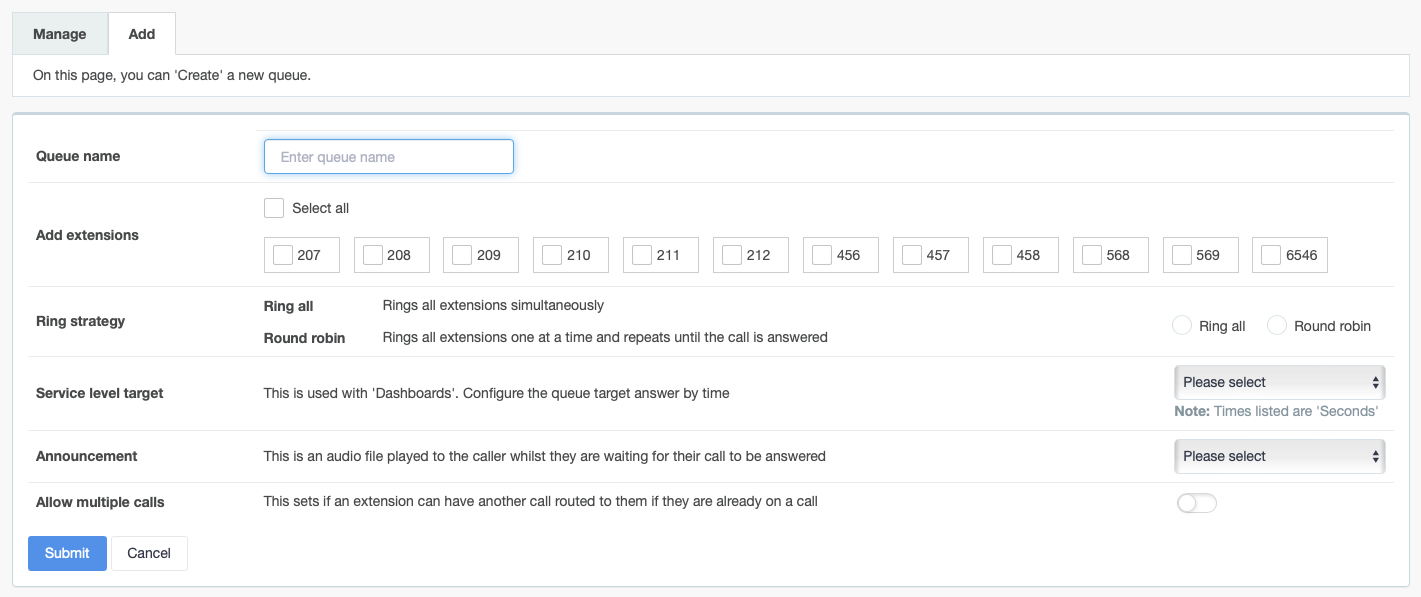This screenshot has width=1421, height=597.
Task: Tick the extension 207 checkbox
Action: coord(283,255)
